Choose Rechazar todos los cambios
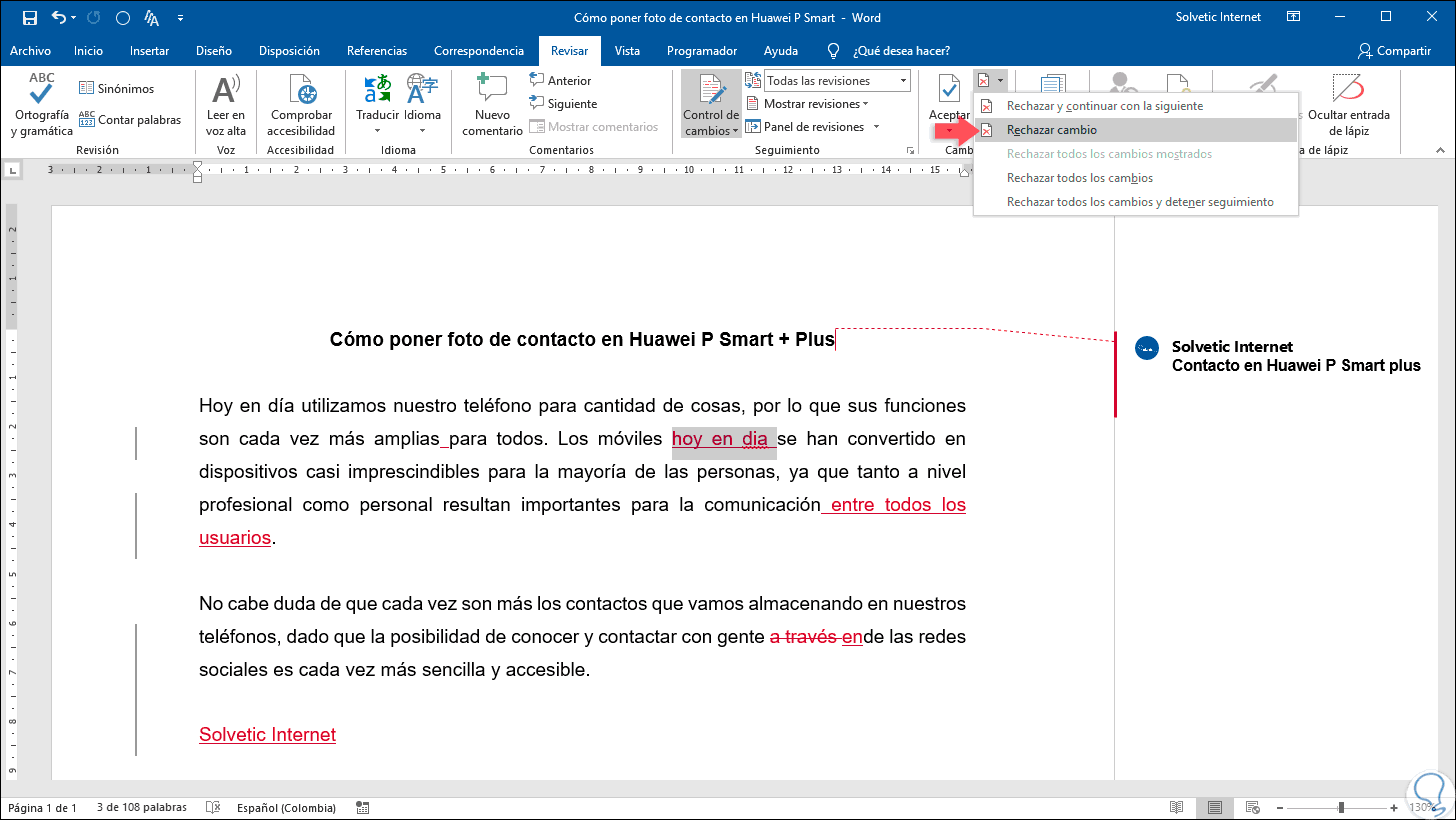 tap(1136, 178)
